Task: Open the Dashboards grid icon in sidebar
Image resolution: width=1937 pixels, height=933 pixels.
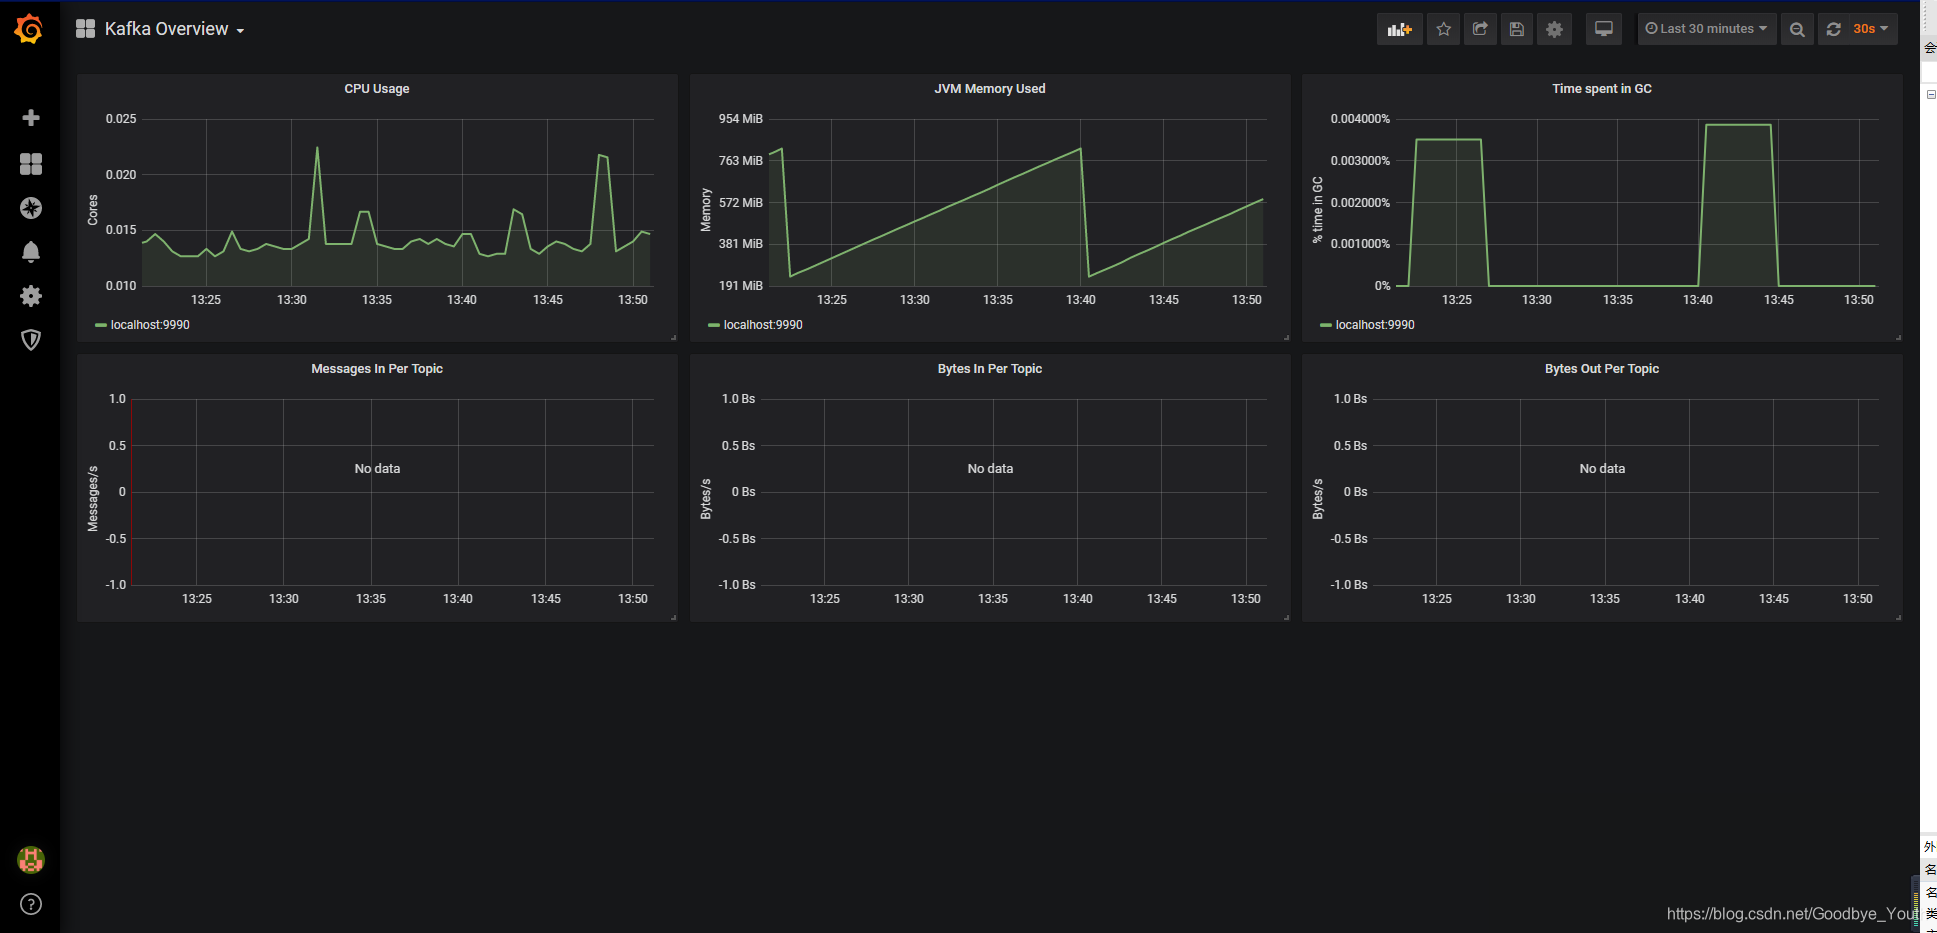Action: [31, 164]
